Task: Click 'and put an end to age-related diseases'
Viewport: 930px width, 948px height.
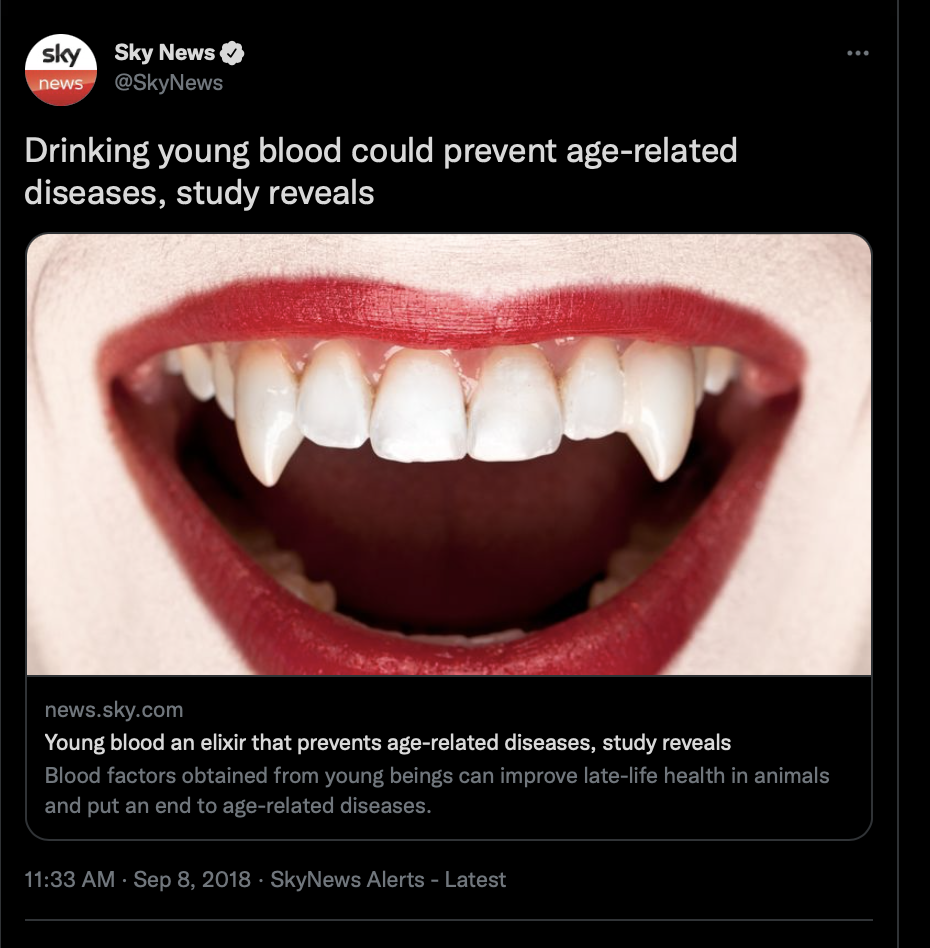Action: pos(238,806)
